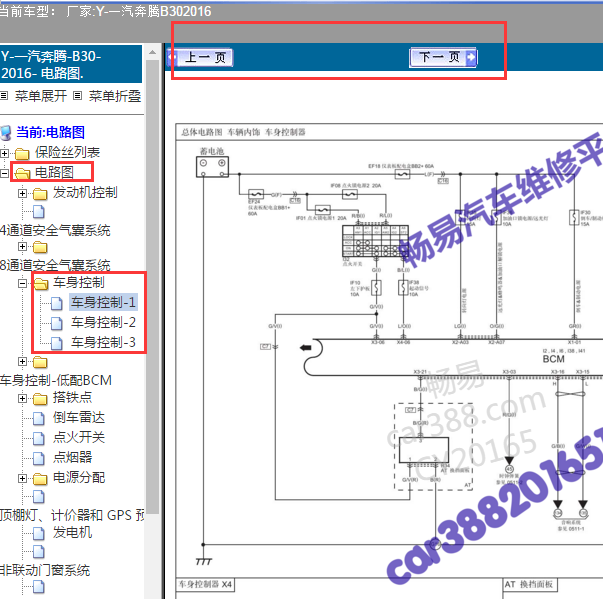Click the computer icon beside 当前:电路图
603x599 pixels.
tap(6, 133)
